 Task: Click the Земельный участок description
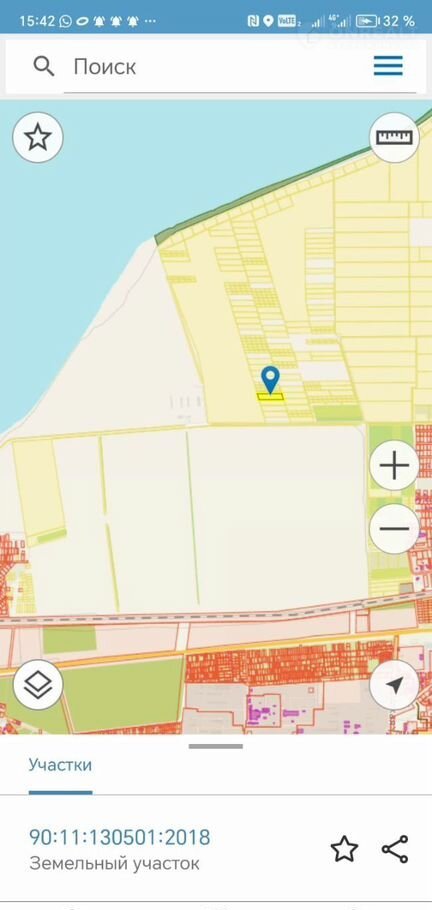click(114, 864)
